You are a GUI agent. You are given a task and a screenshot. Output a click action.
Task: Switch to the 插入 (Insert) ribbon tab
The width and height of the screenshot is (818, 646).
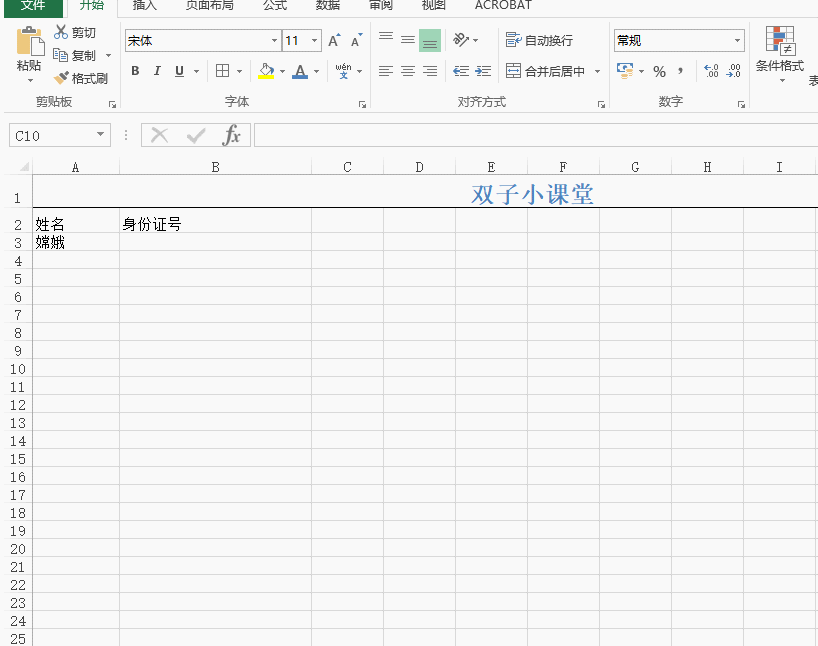pyautogui.click(x=145, y=5)
